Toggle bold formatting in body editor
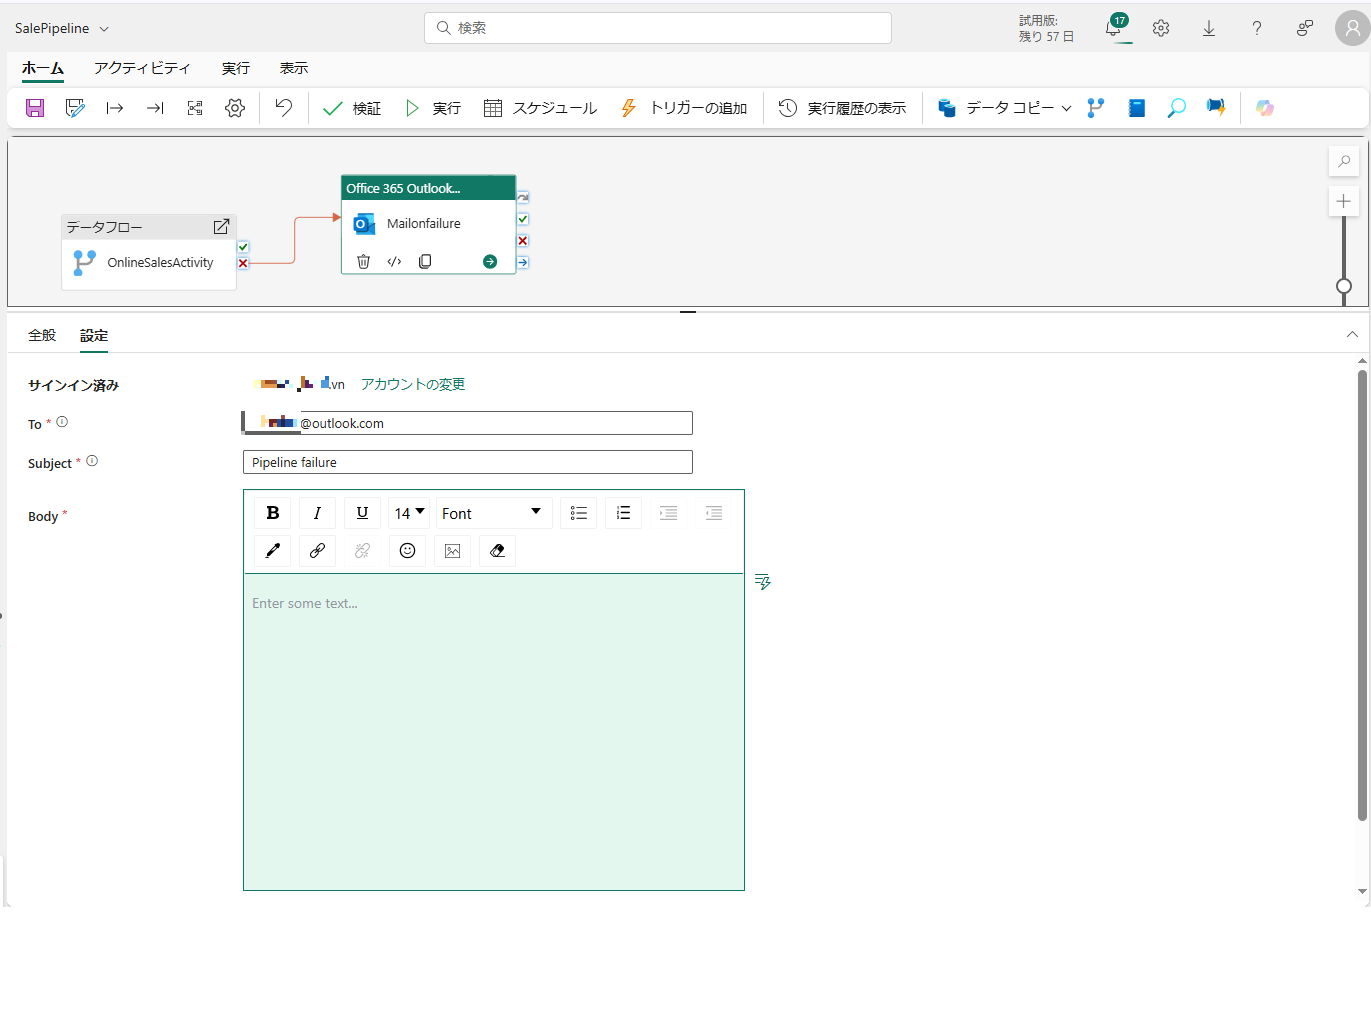Viewport: 1371px width, 1032px height. (273, 513)
